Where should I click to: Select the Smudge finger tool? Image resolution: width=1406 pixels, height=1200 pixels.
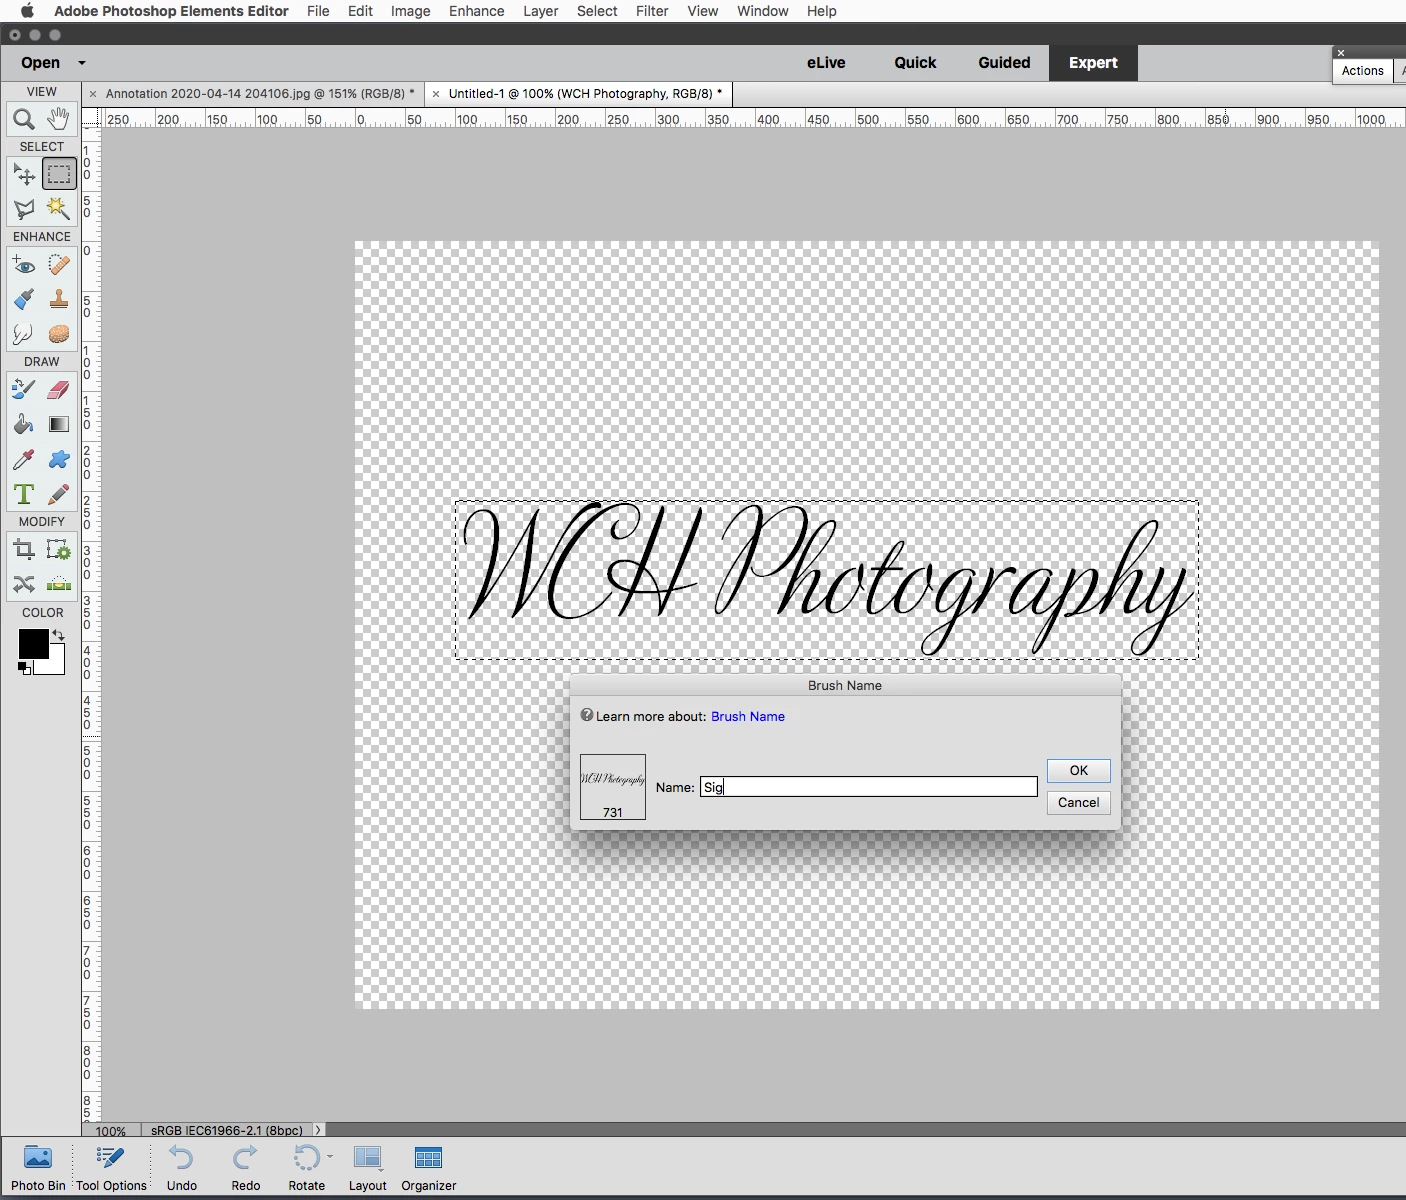point(24,334)
